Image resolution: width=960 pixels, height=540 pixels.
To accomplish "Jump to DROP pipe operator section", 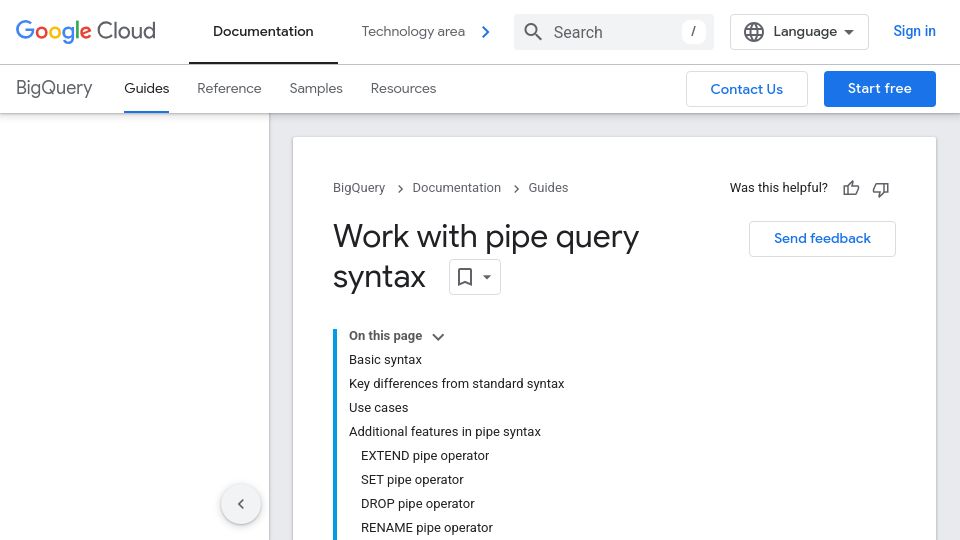I will [x=418, y=504].
